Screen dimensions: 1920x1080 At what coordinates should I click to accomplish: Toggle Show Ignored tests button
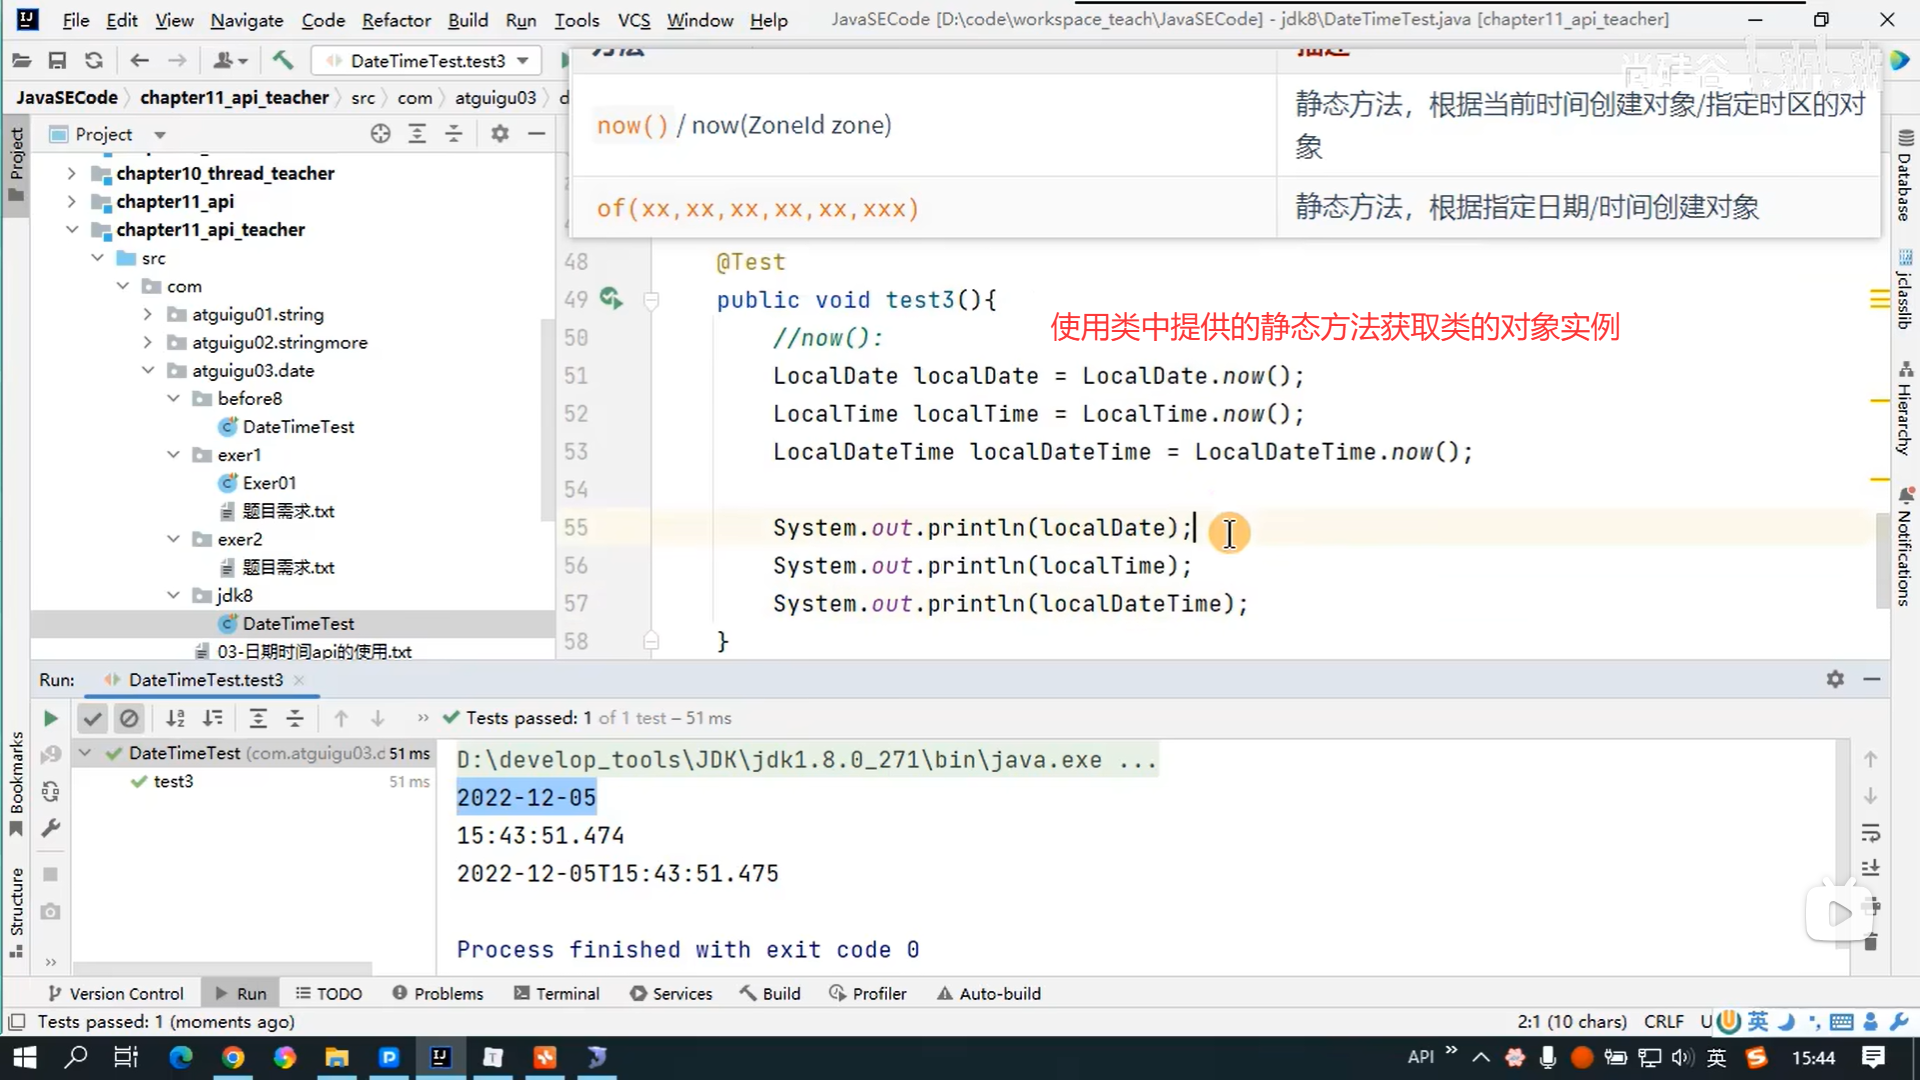point(129,718)
